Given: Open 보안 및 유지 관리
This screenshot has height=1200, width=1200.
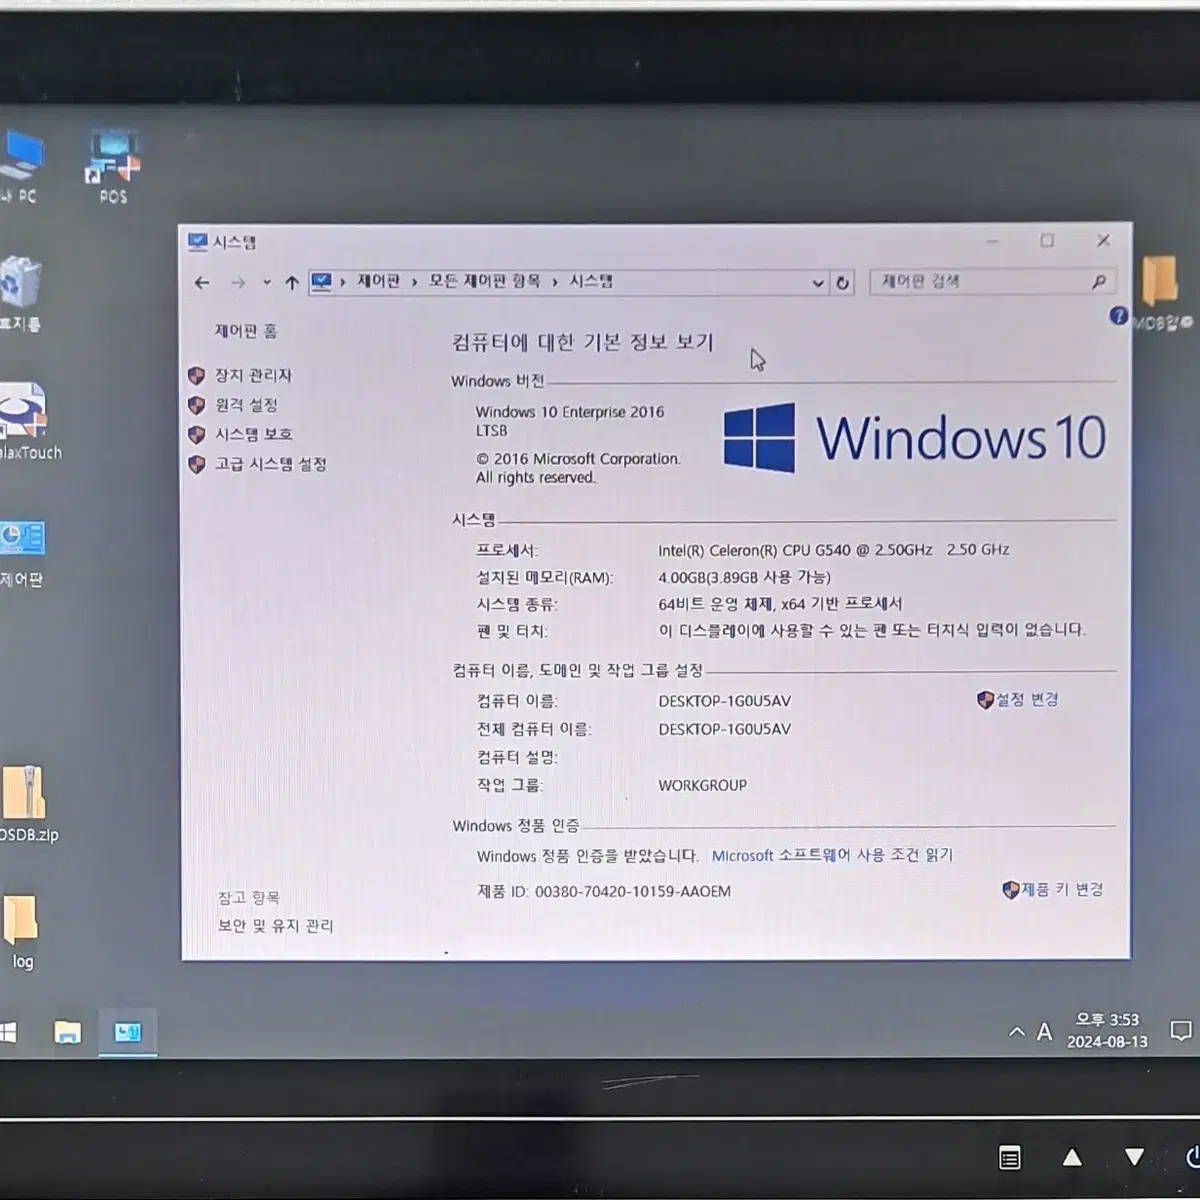Looking at the screenshot, I should coord(276,926).
